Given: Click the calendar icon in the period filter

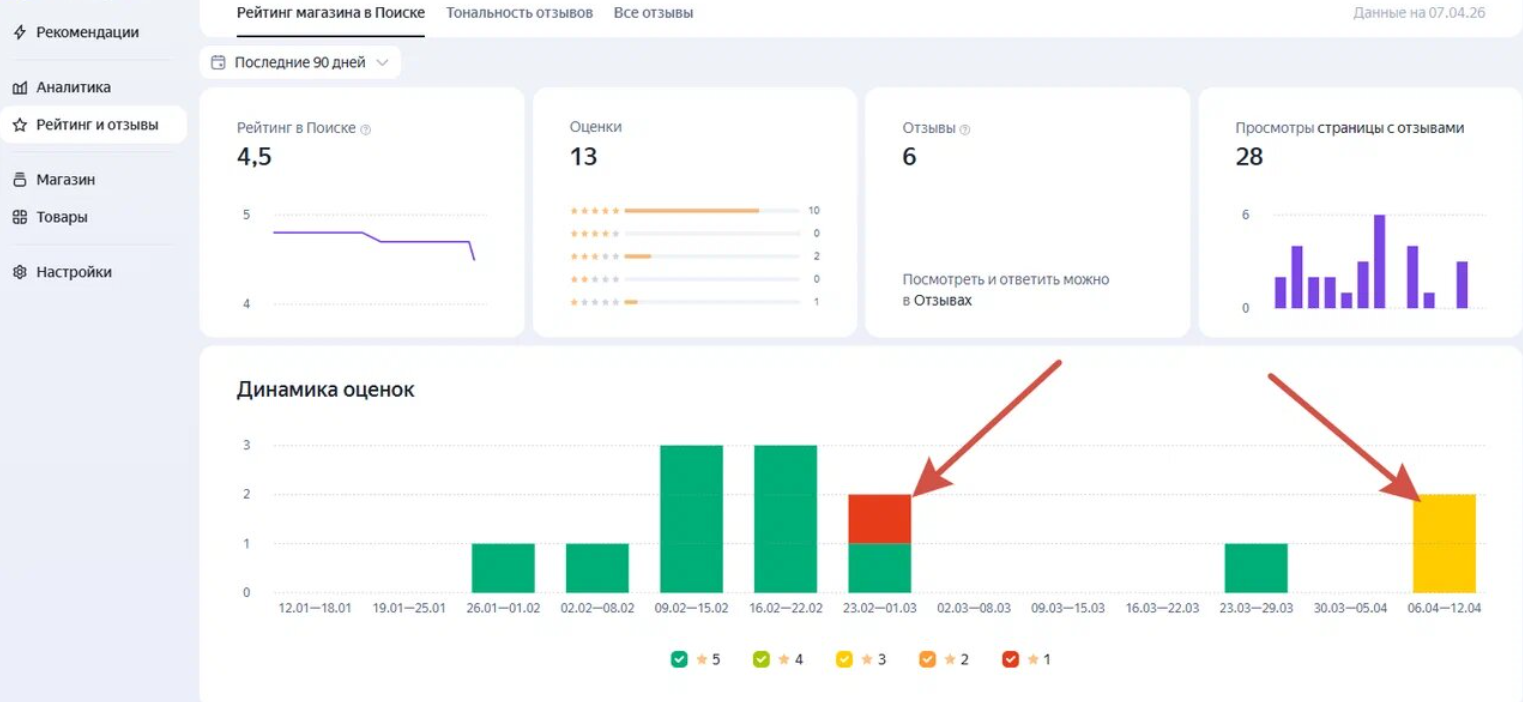Looking at the screenshot, I should tap(218, 62).
